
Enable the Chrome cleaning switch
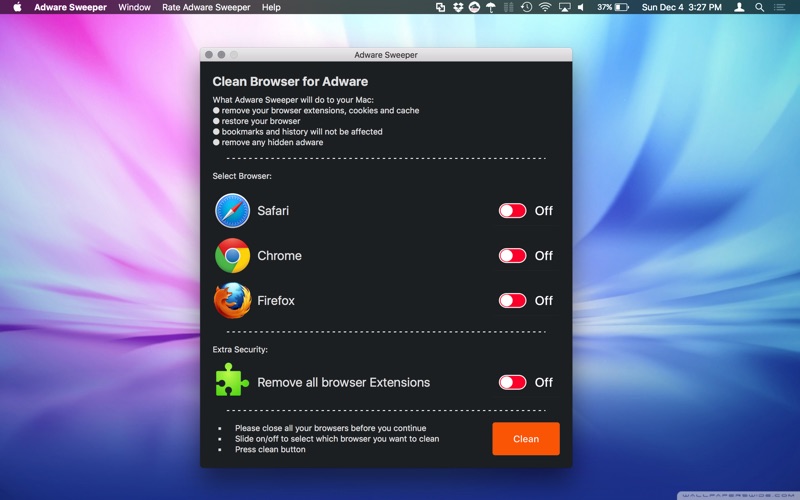click(x=512, y=255)
